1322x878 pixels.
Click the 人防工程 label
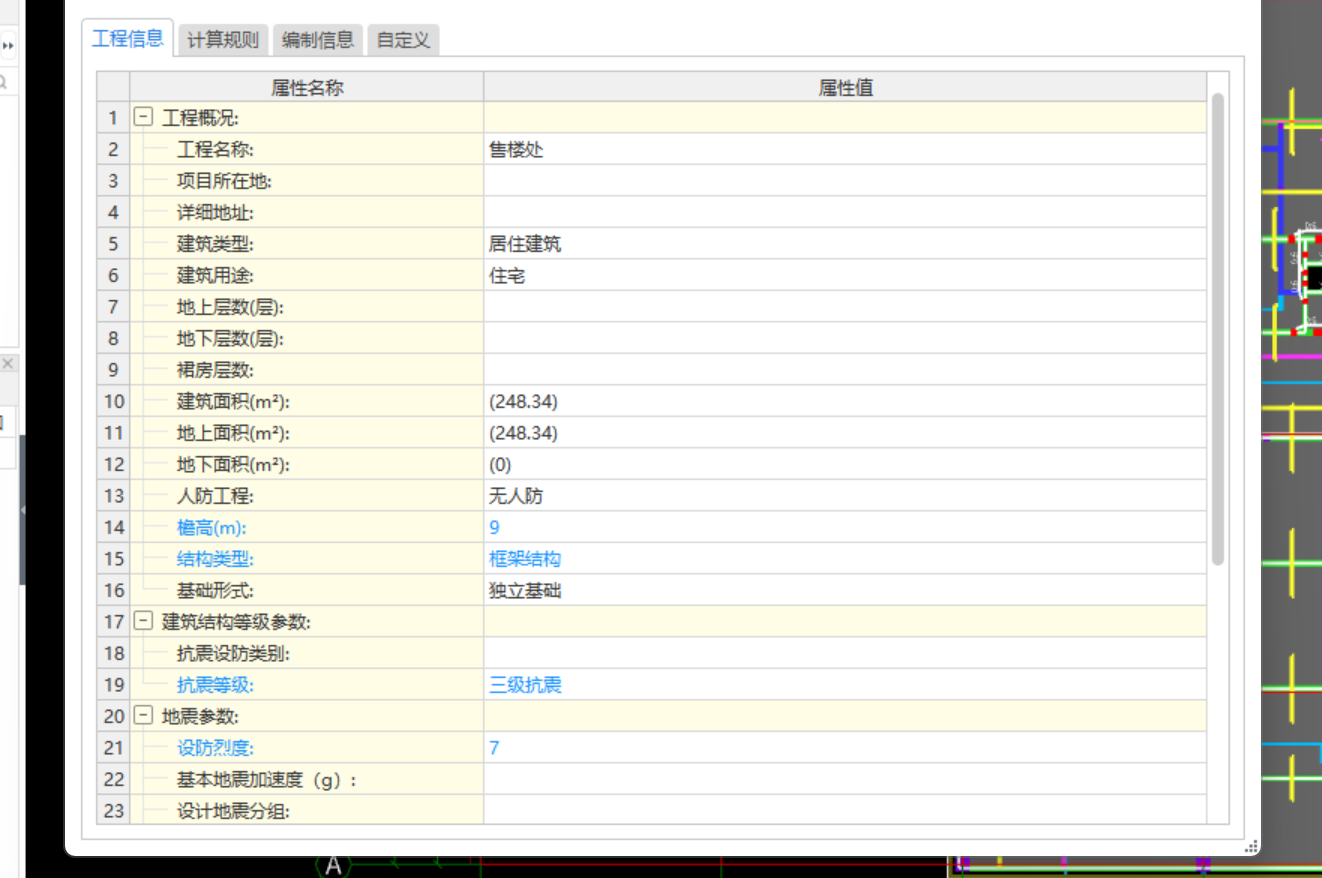click(215, 496)
